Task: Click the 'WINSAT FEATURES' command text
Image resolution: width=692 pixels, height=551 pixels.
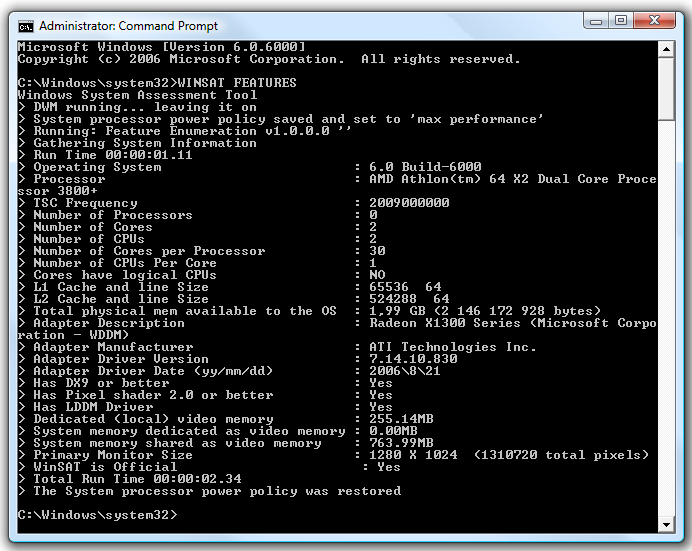Action: click(x=237, y=83)
